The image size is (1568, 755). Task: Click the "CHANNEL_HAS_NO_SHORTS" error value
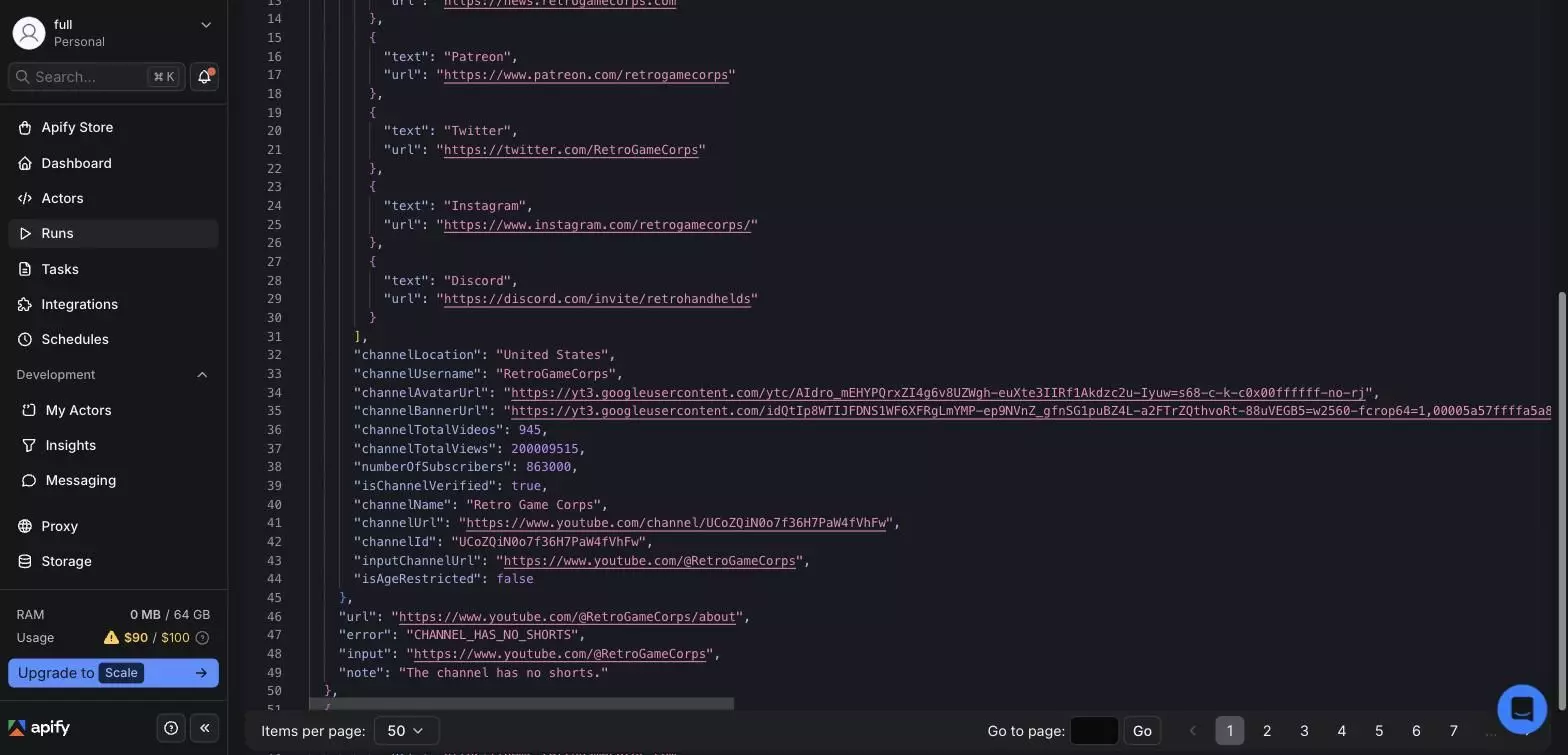(494, 635)
